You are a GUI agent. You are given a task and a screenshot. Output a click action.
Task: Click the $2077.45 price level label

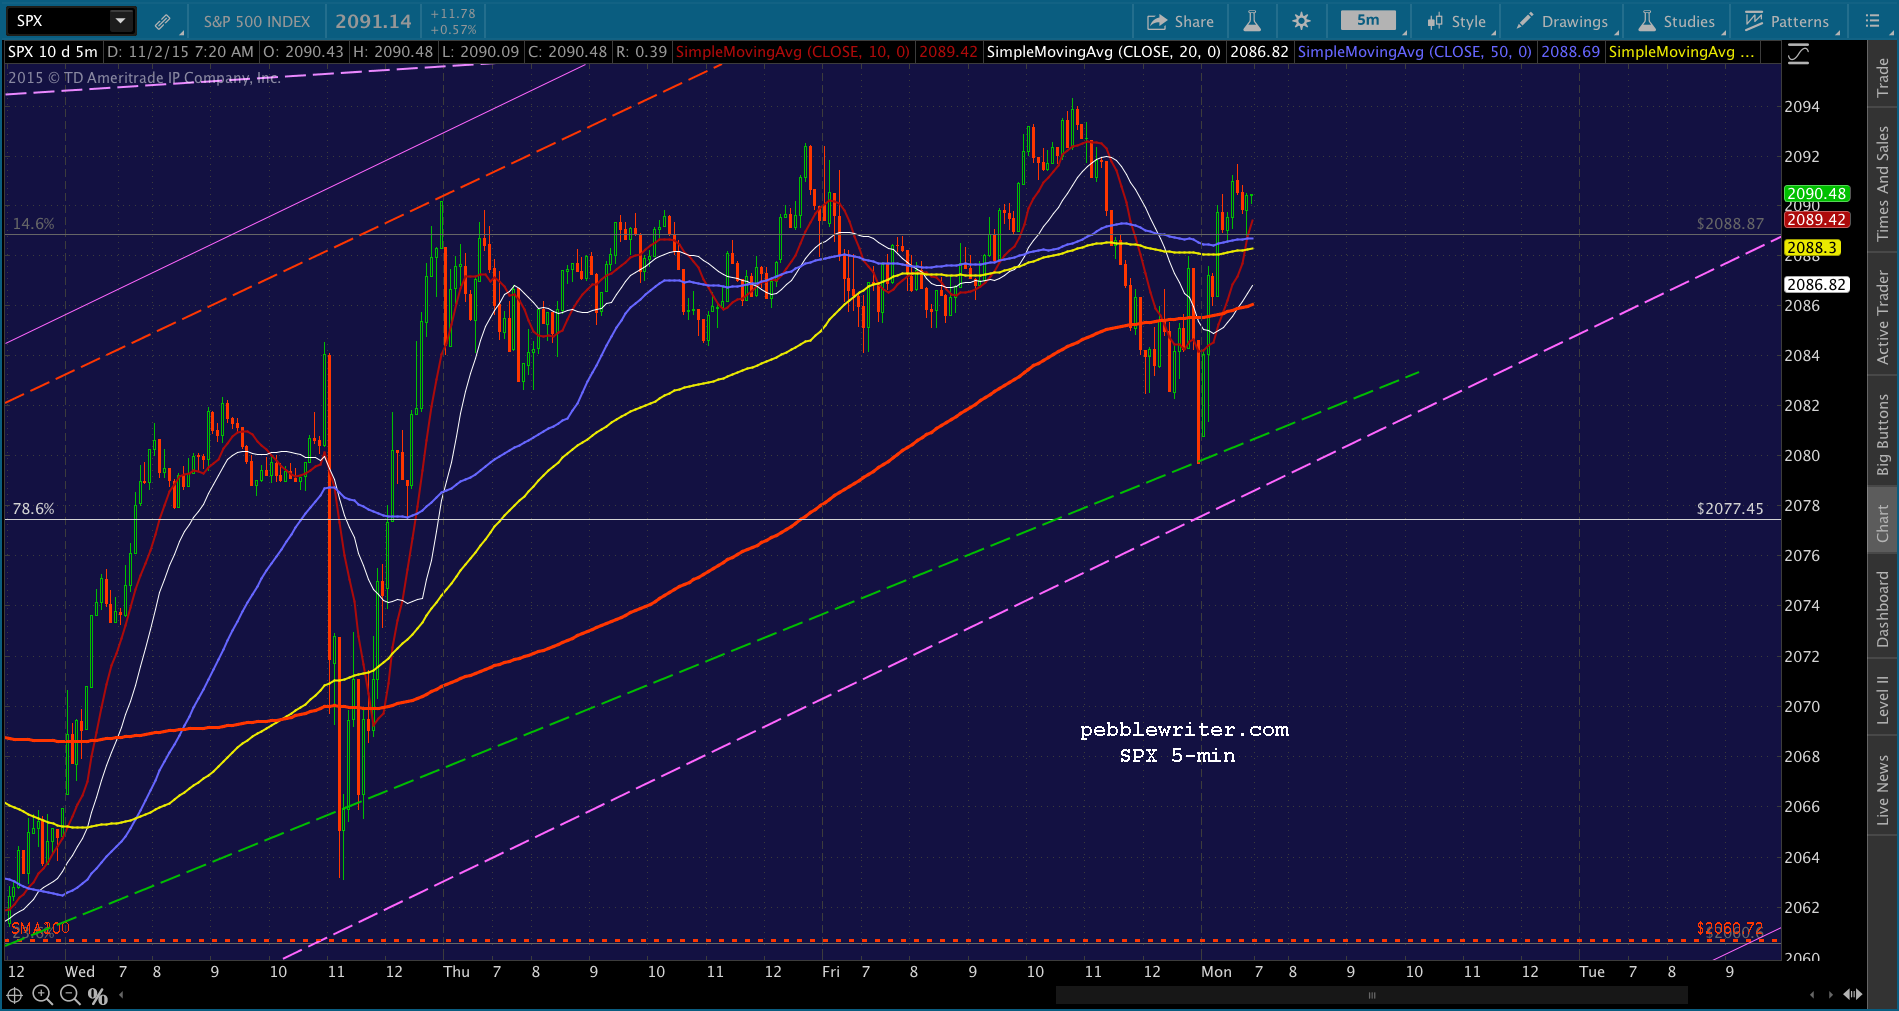point(1730,509)
